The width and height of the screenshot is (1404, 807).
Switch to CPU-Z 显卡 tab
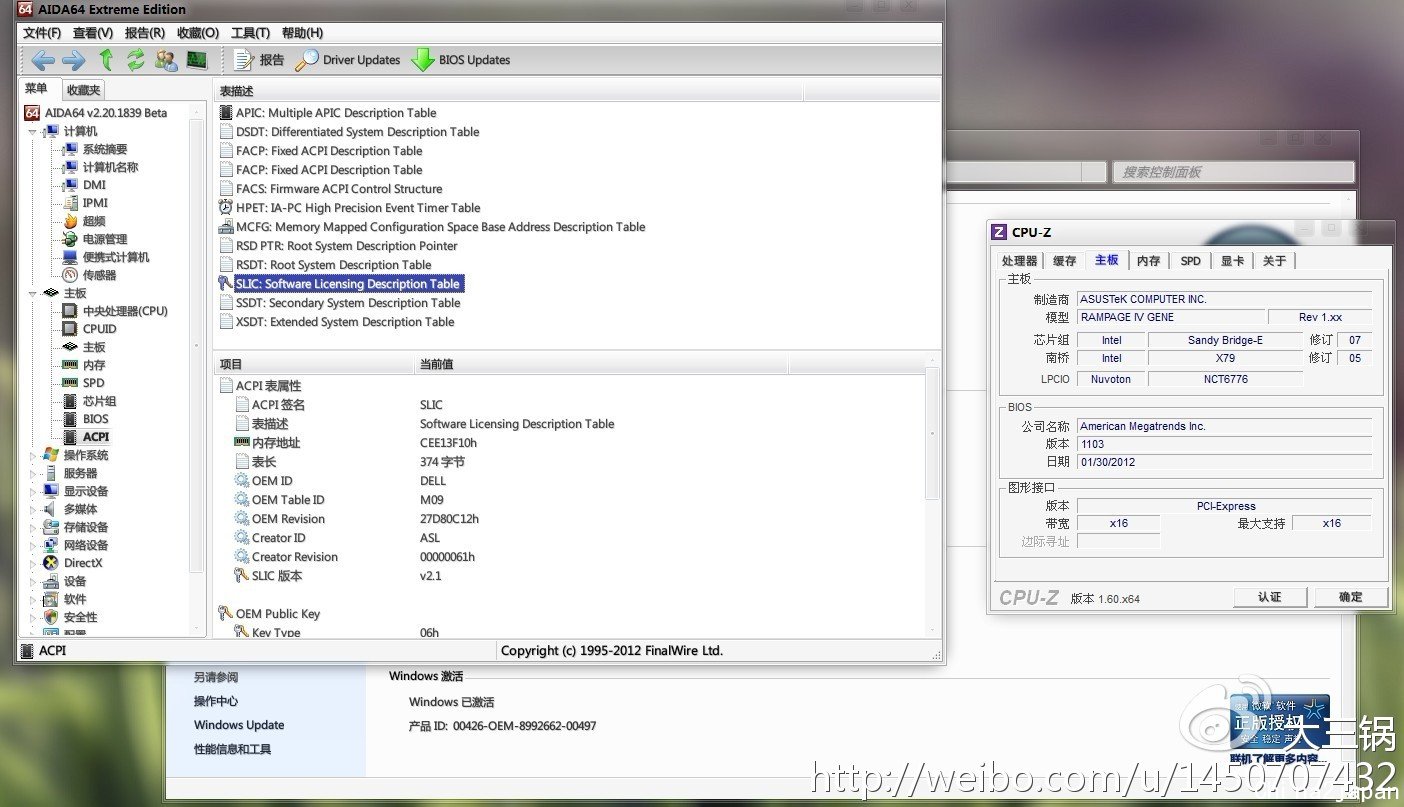pyautogui.click(x=1232, y=261)
